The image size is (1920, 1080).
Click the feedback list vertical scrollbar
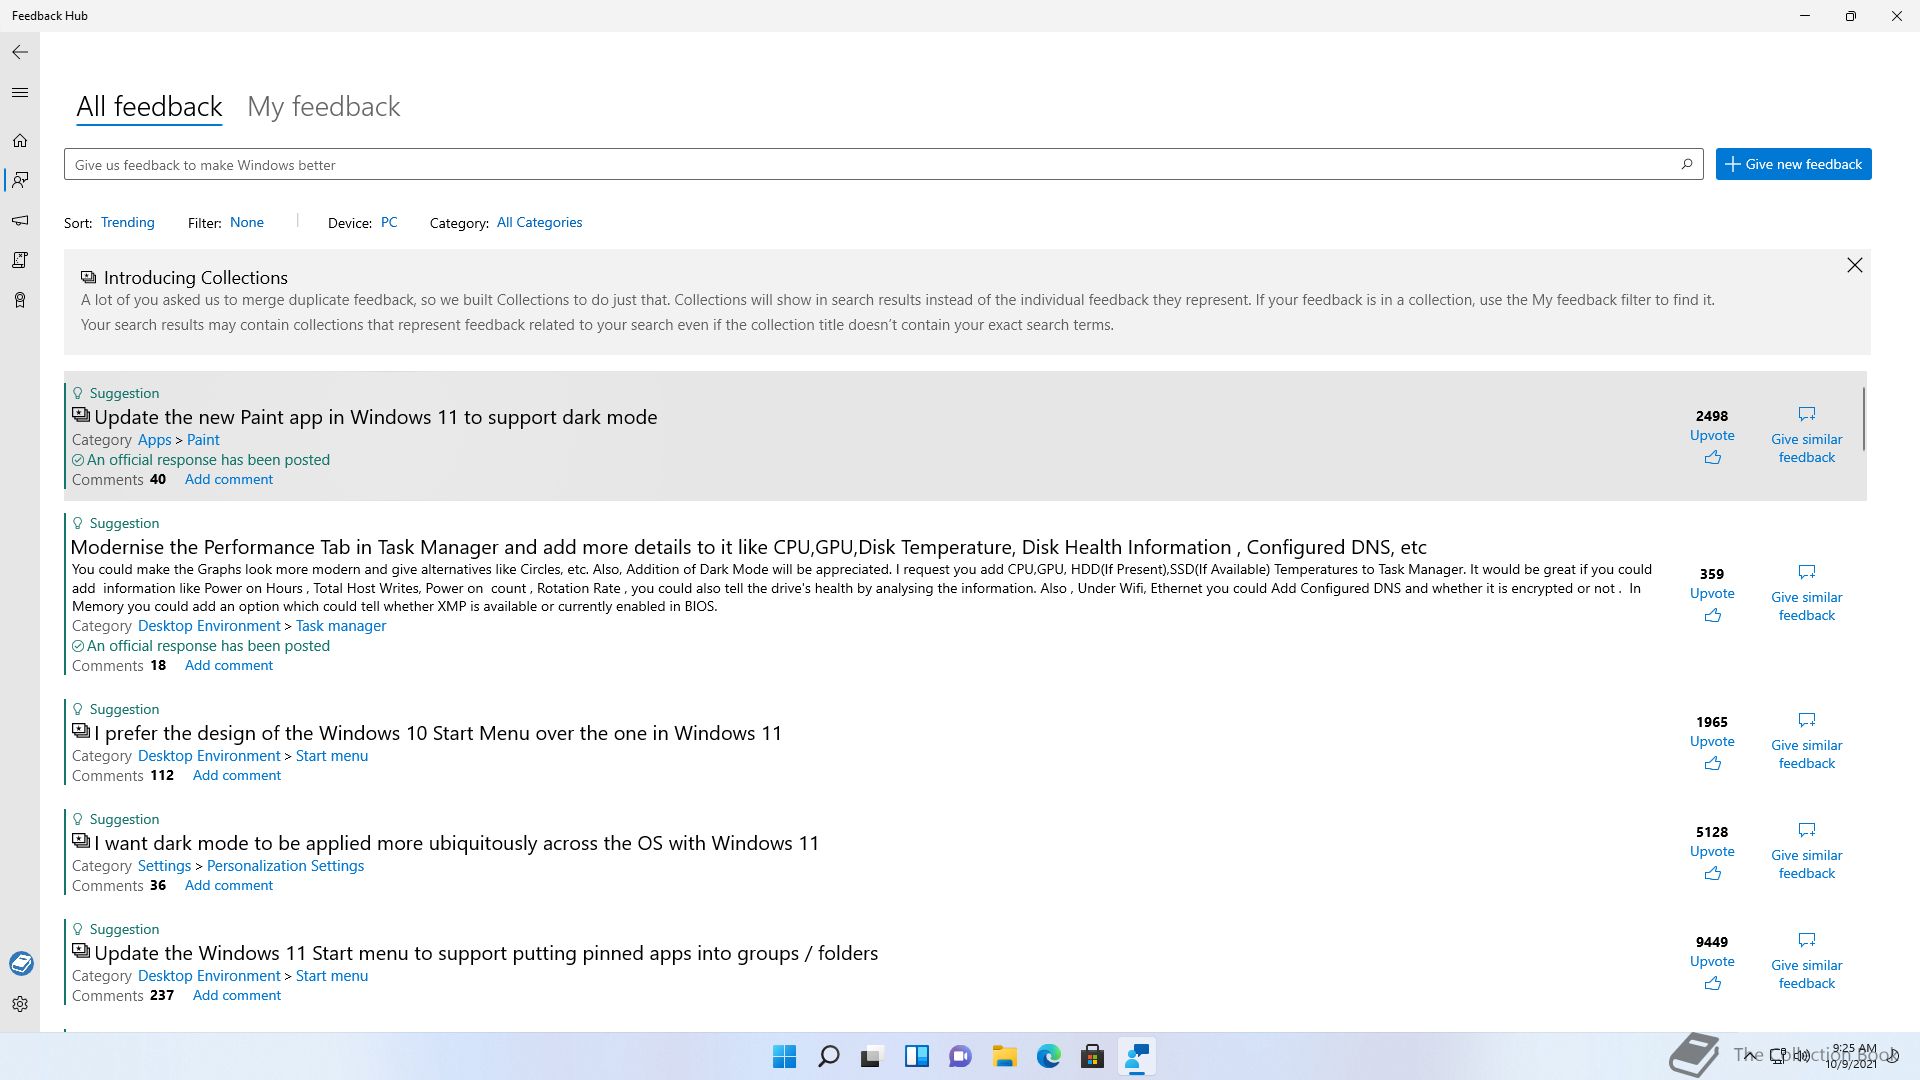tap(1864, 419)
